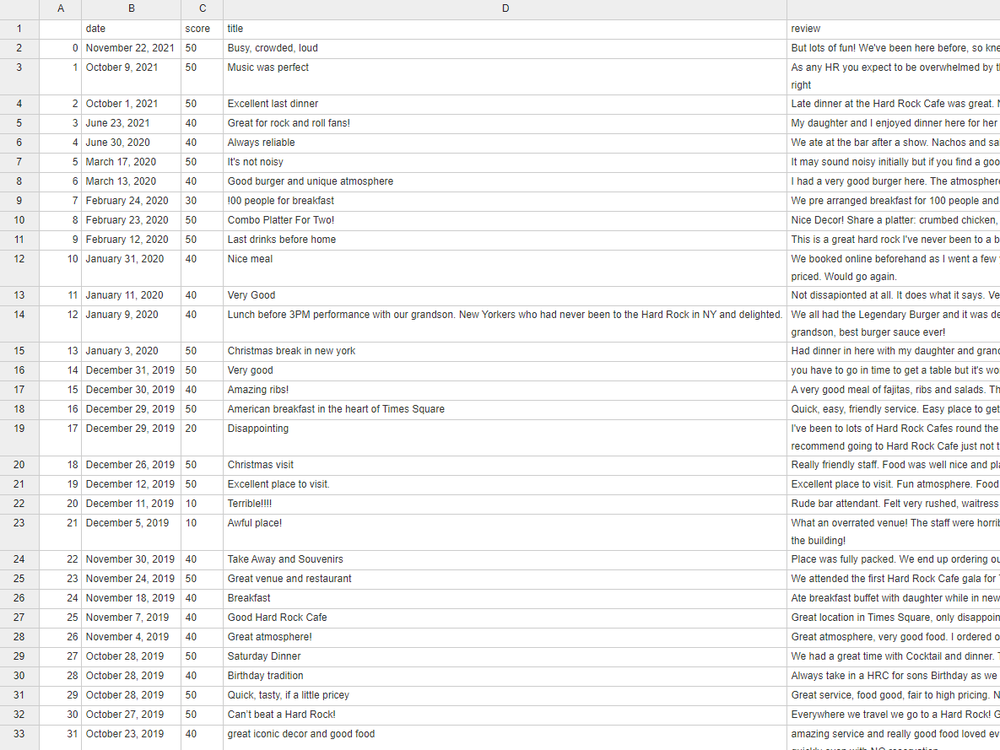1000x750 pixels.
Task: Select the wide column D header
Action: pyautogui.click(x=505, y=9)
